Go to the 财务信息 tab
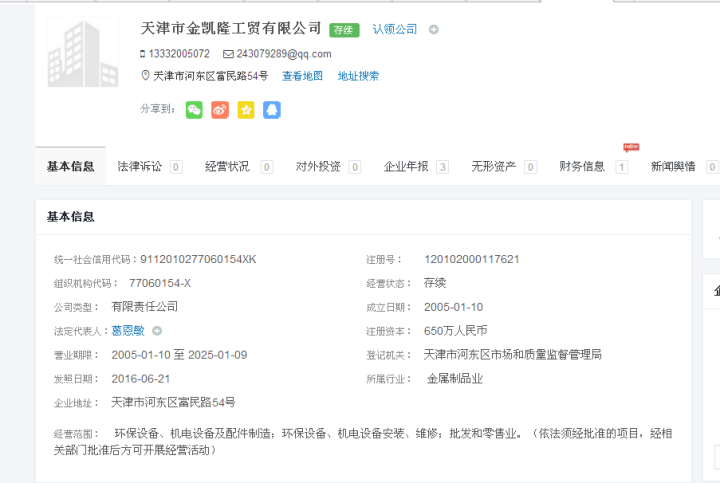Screen dimensions: 720x483 click(x=582, y=167)
